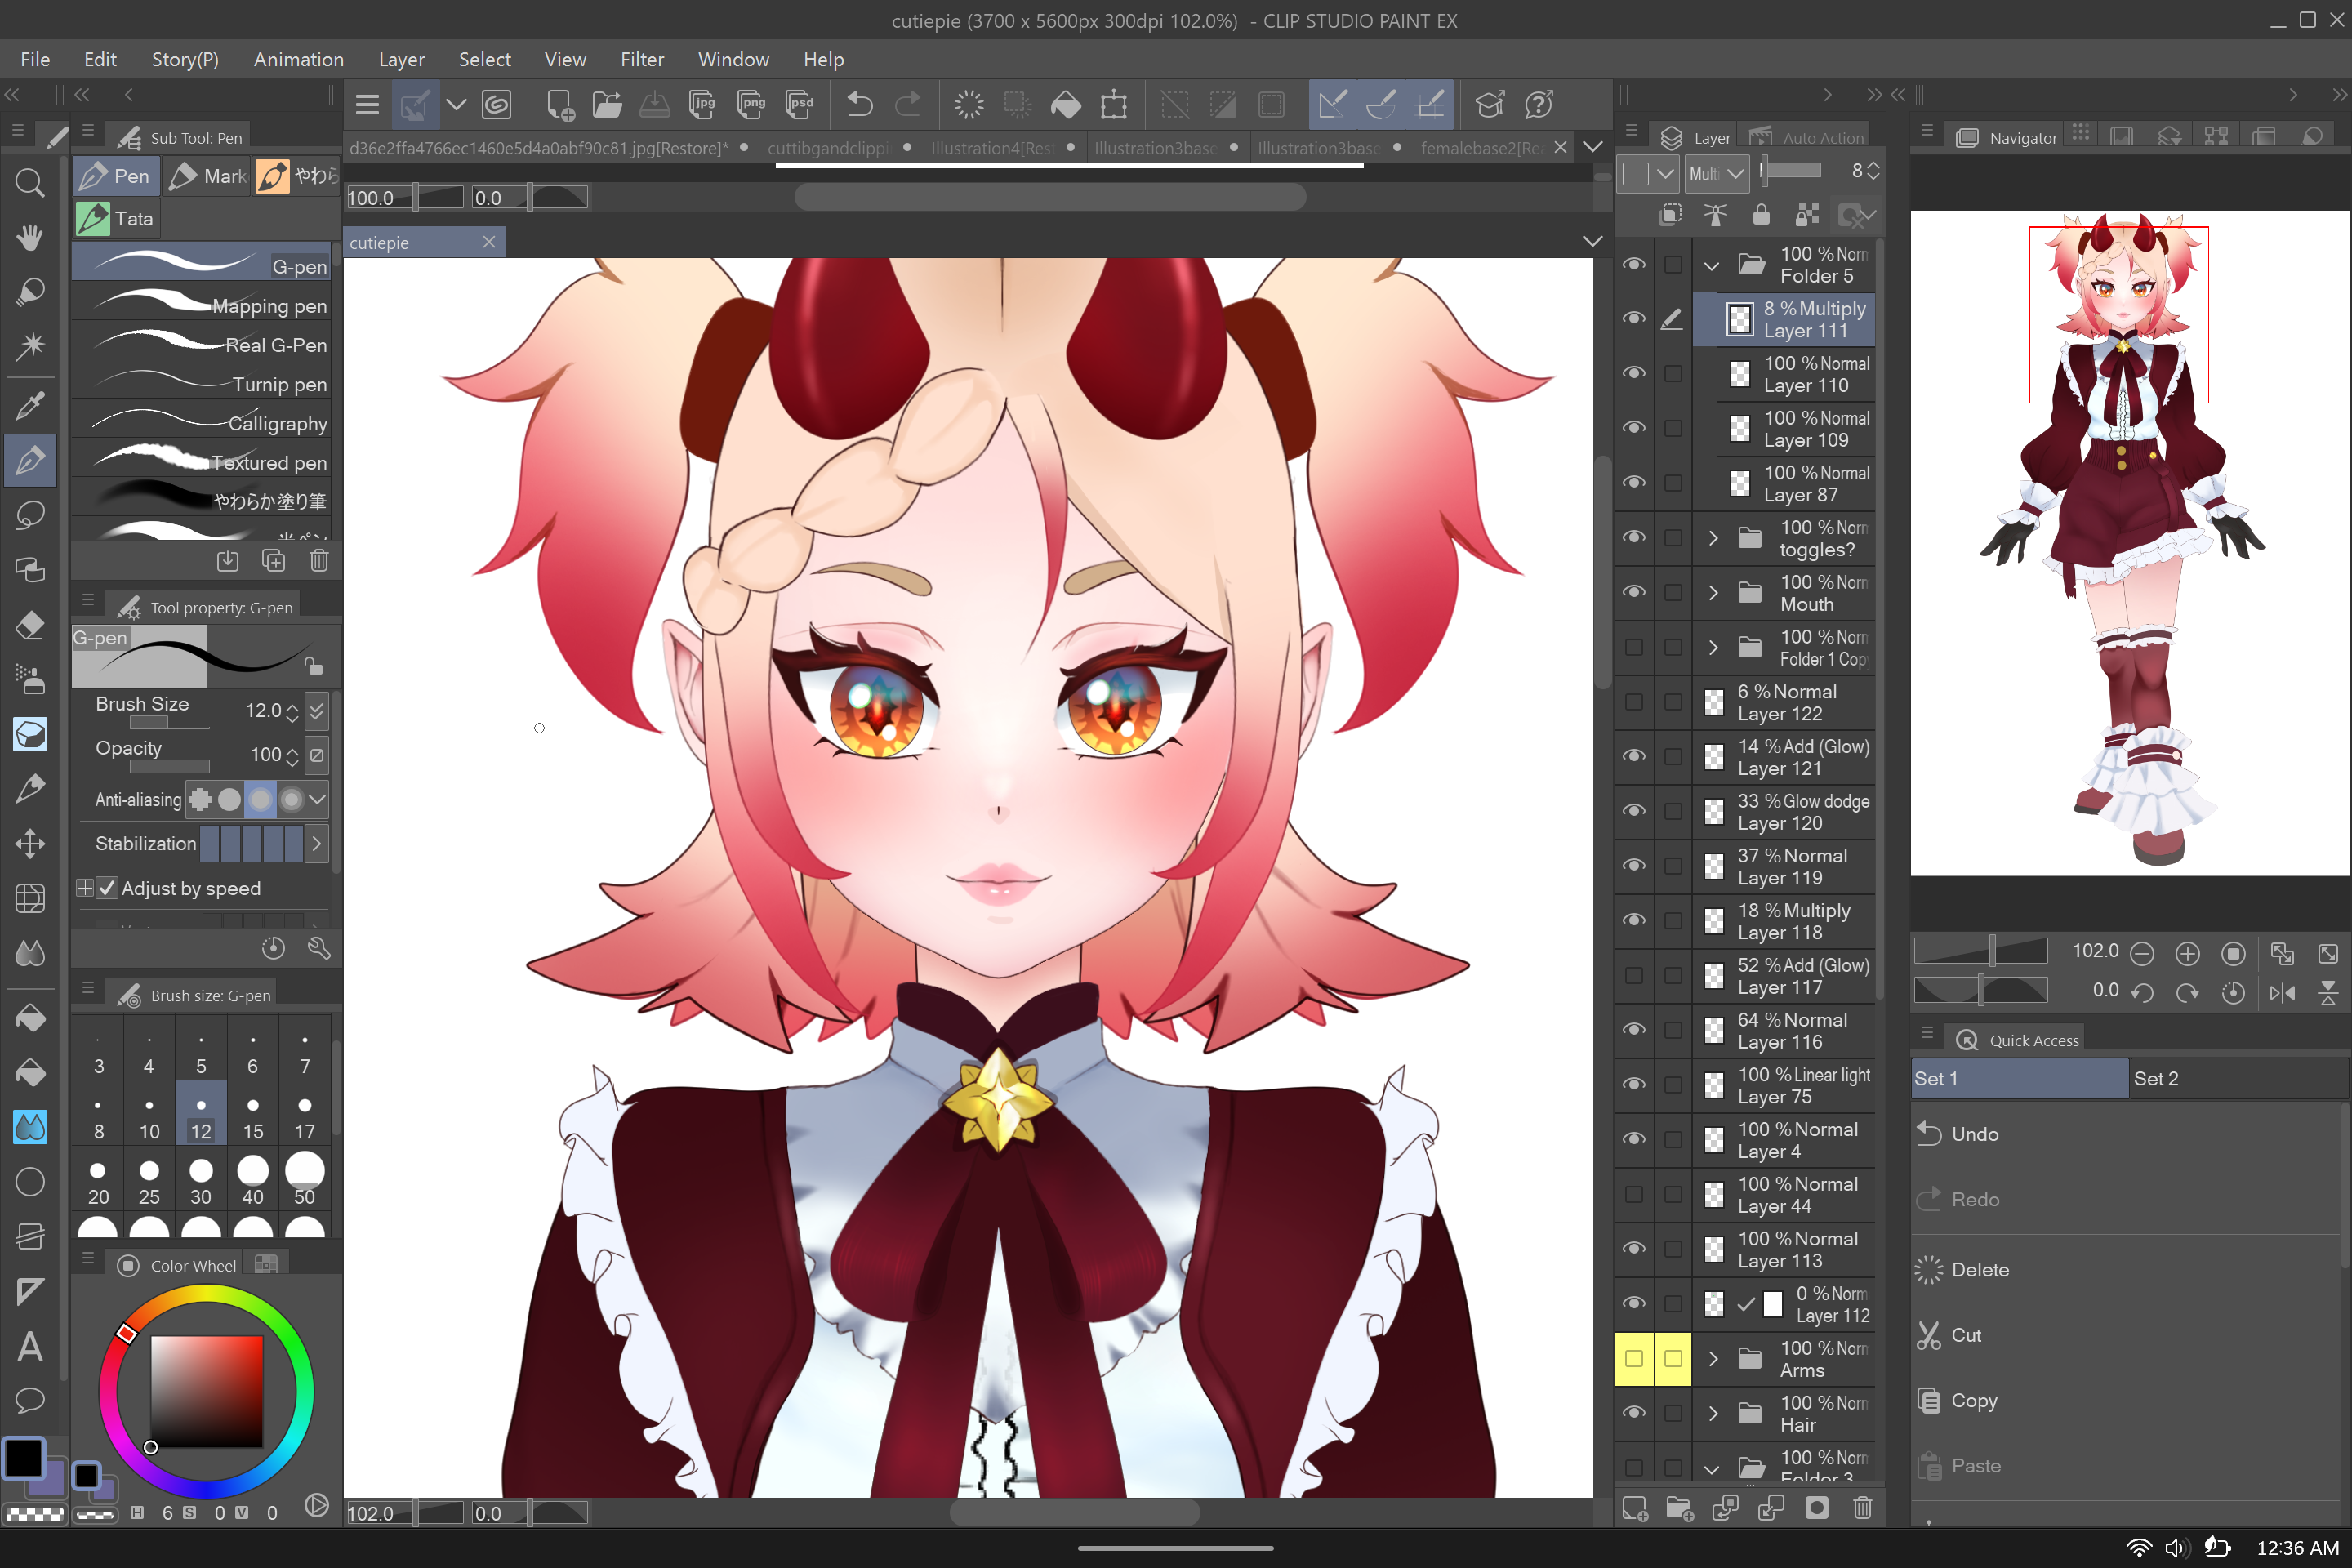Click the Navigator preview thumbnail

2129,543
